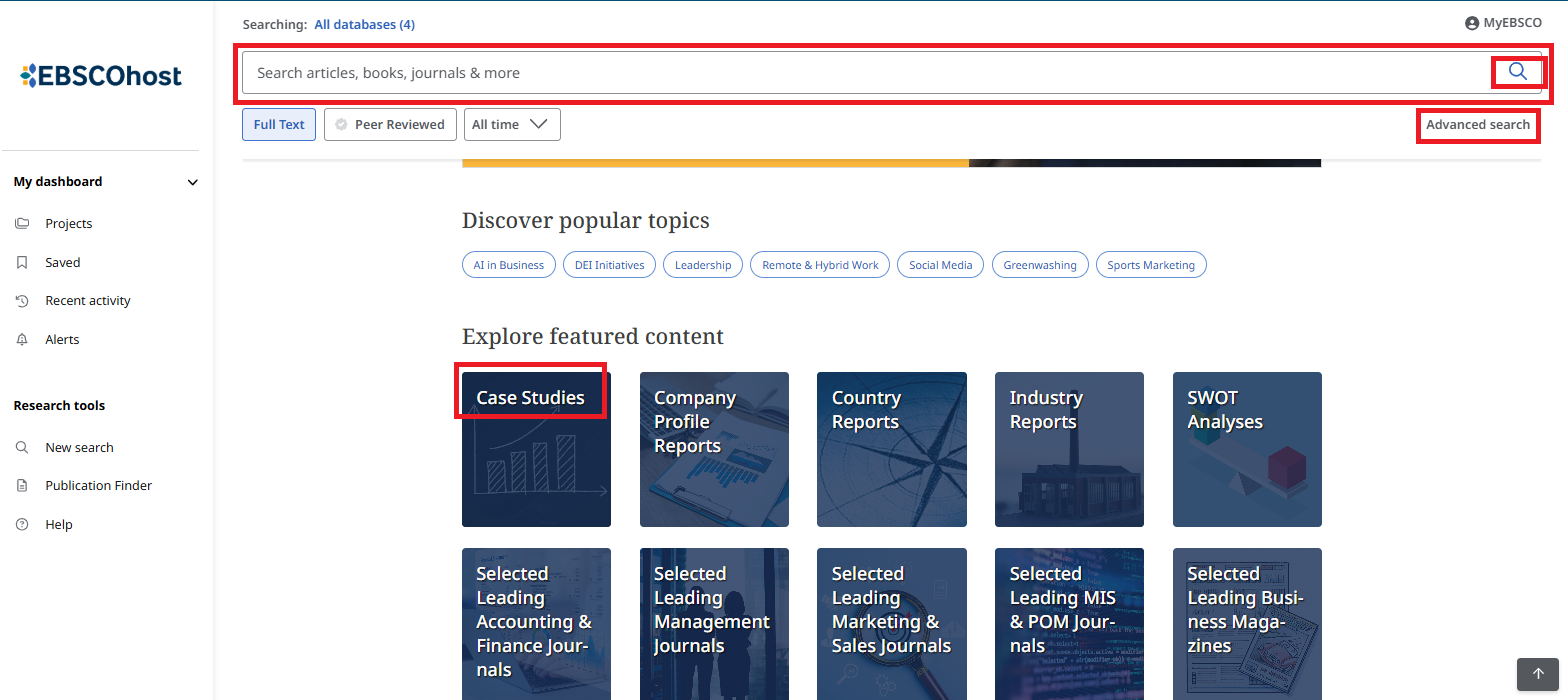Image resolution: width=1568 pixels, height=700 pixels.
Task: Select the AI in Business topic
Action: coord(508,265)
